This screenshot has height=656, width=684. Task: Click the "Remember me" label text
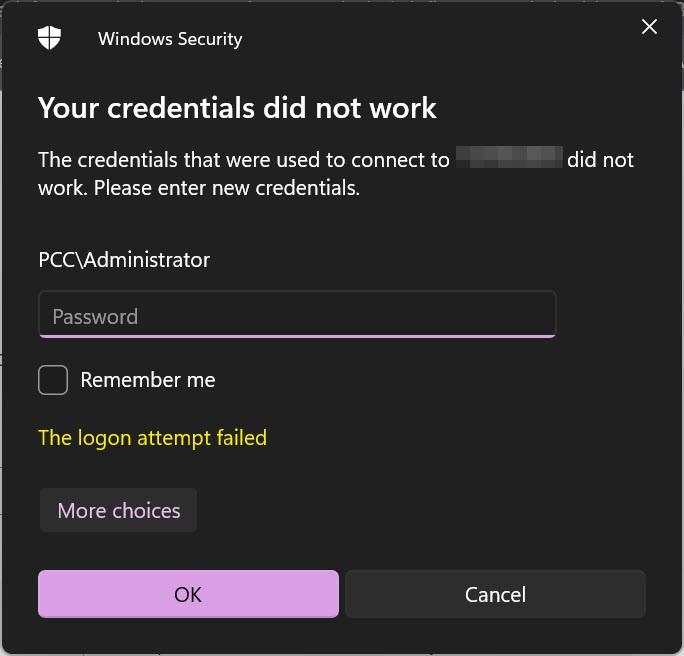[148, 380]
